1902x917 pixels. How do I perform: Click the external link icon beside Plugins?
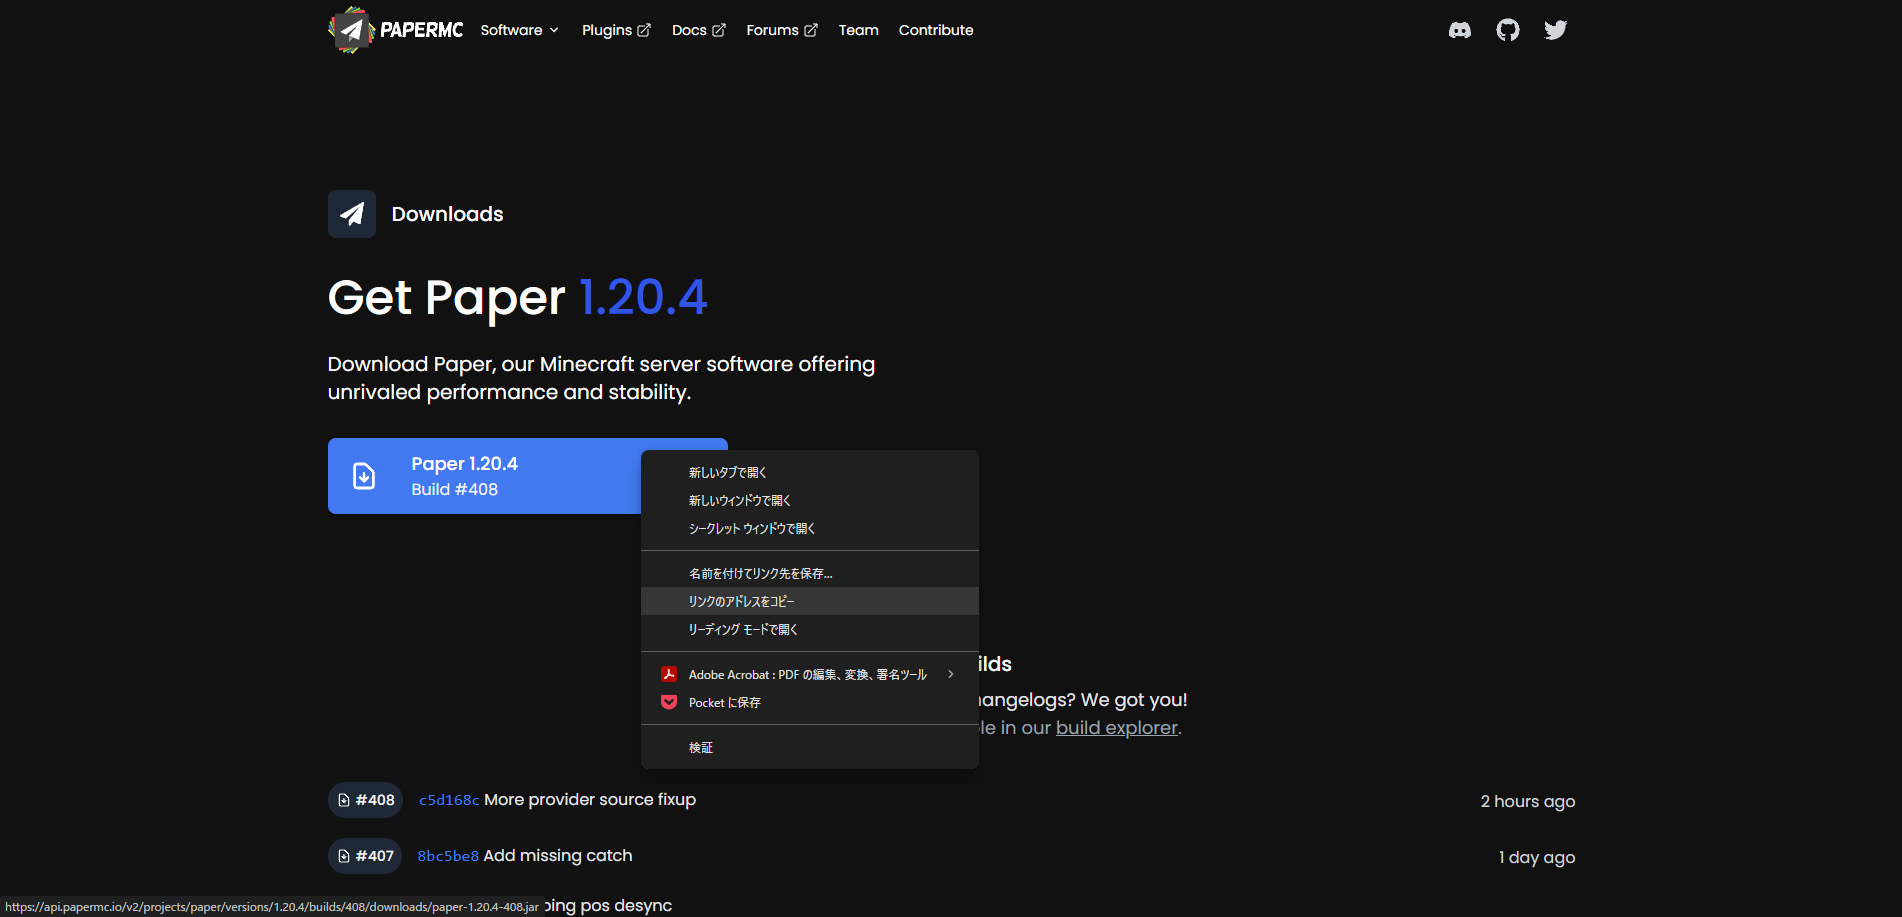click(644, 31)
